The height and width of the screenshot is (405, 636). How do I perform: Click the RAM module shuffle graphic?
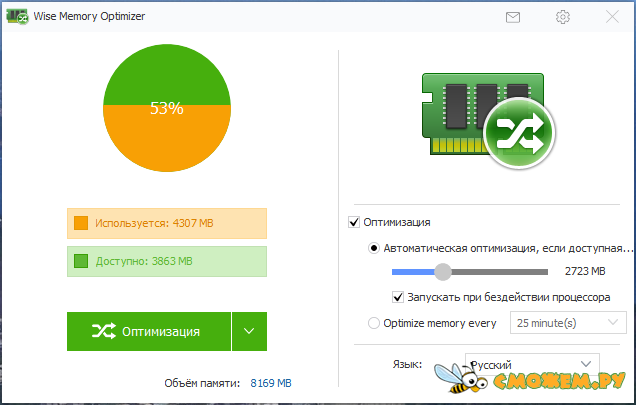pyautogui.click(x=488, y=120)
